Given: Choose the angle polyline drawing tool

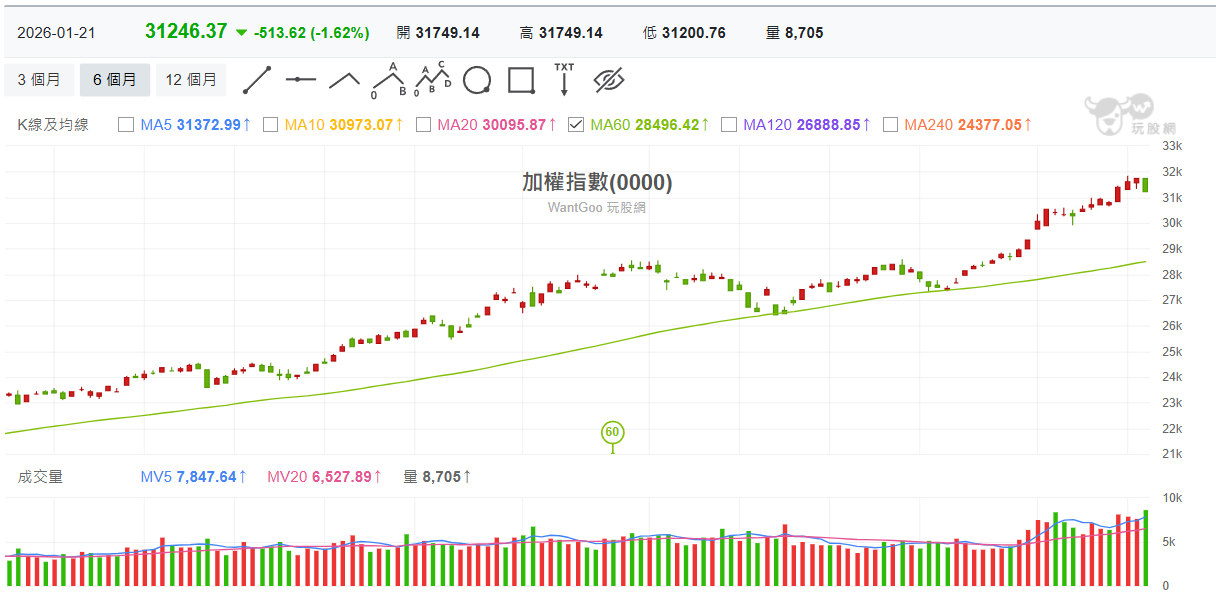Looking at the screenshot, I should click(x=345, y=80).
